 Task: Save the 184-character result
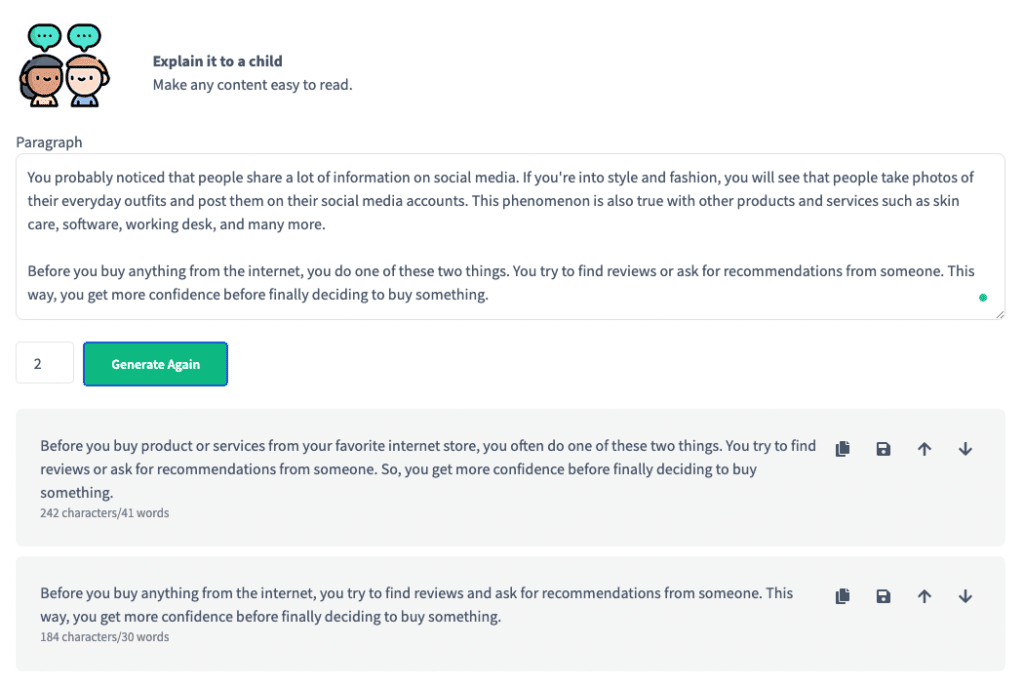[x=883, y=596]
